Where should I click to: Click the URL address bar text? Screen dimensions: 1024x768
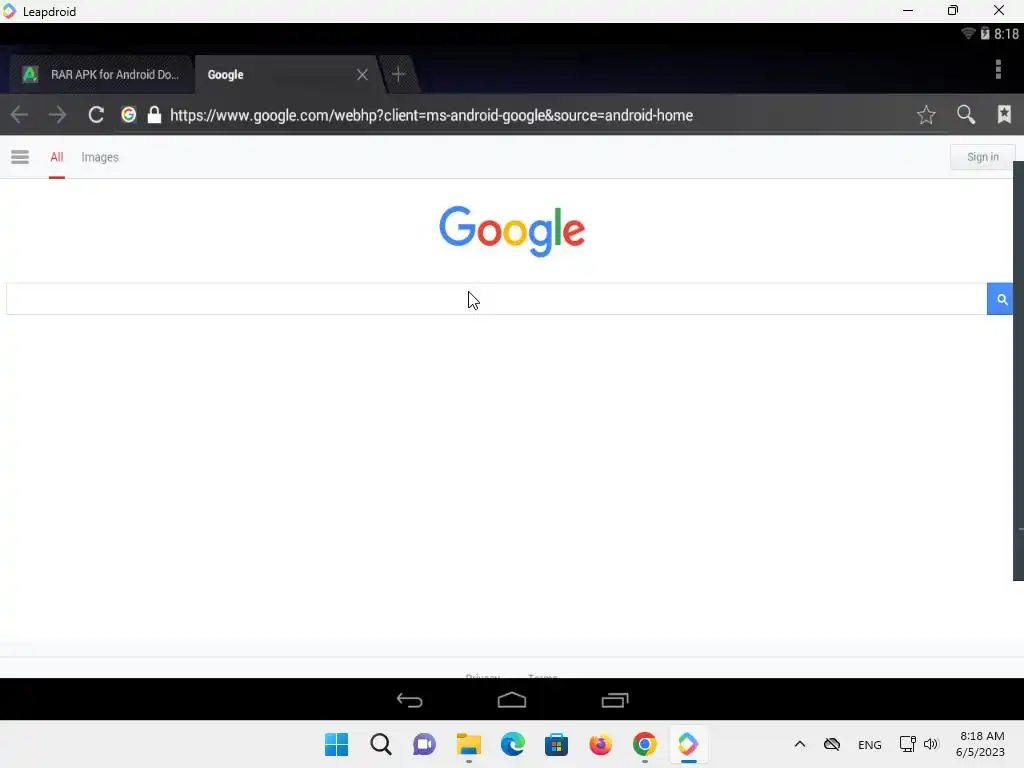(431, 116)
